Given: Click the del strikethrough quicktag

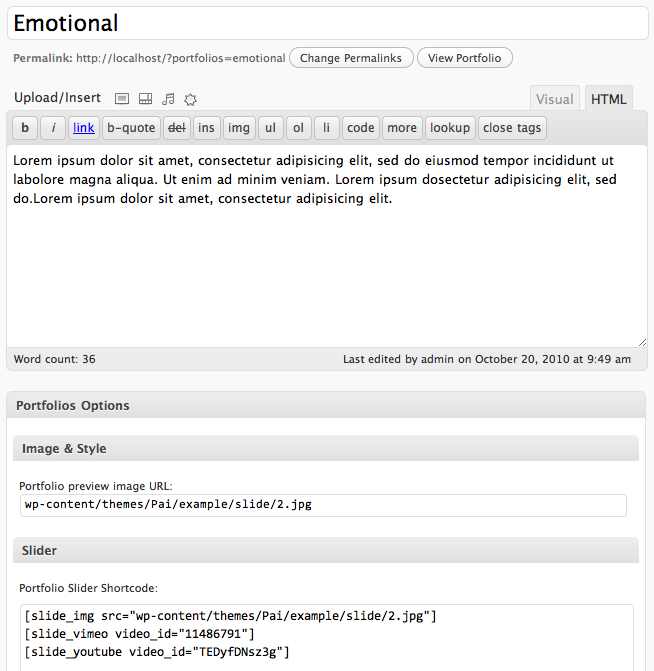Looking at the screenshot, I should coord(176,128).
